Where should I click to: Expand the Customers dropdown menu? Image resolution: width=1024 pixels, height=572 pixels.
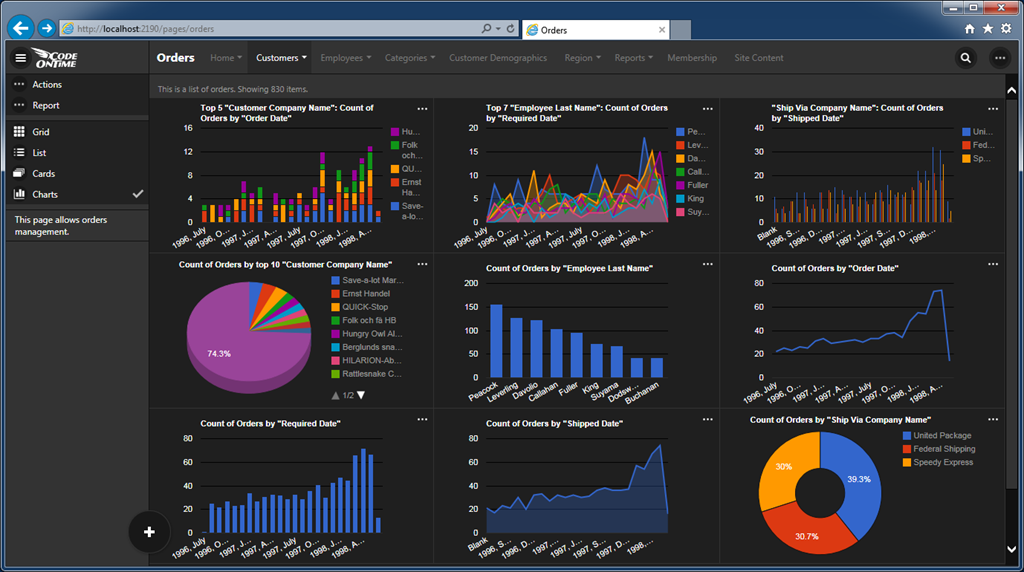(x=281, y=58)
